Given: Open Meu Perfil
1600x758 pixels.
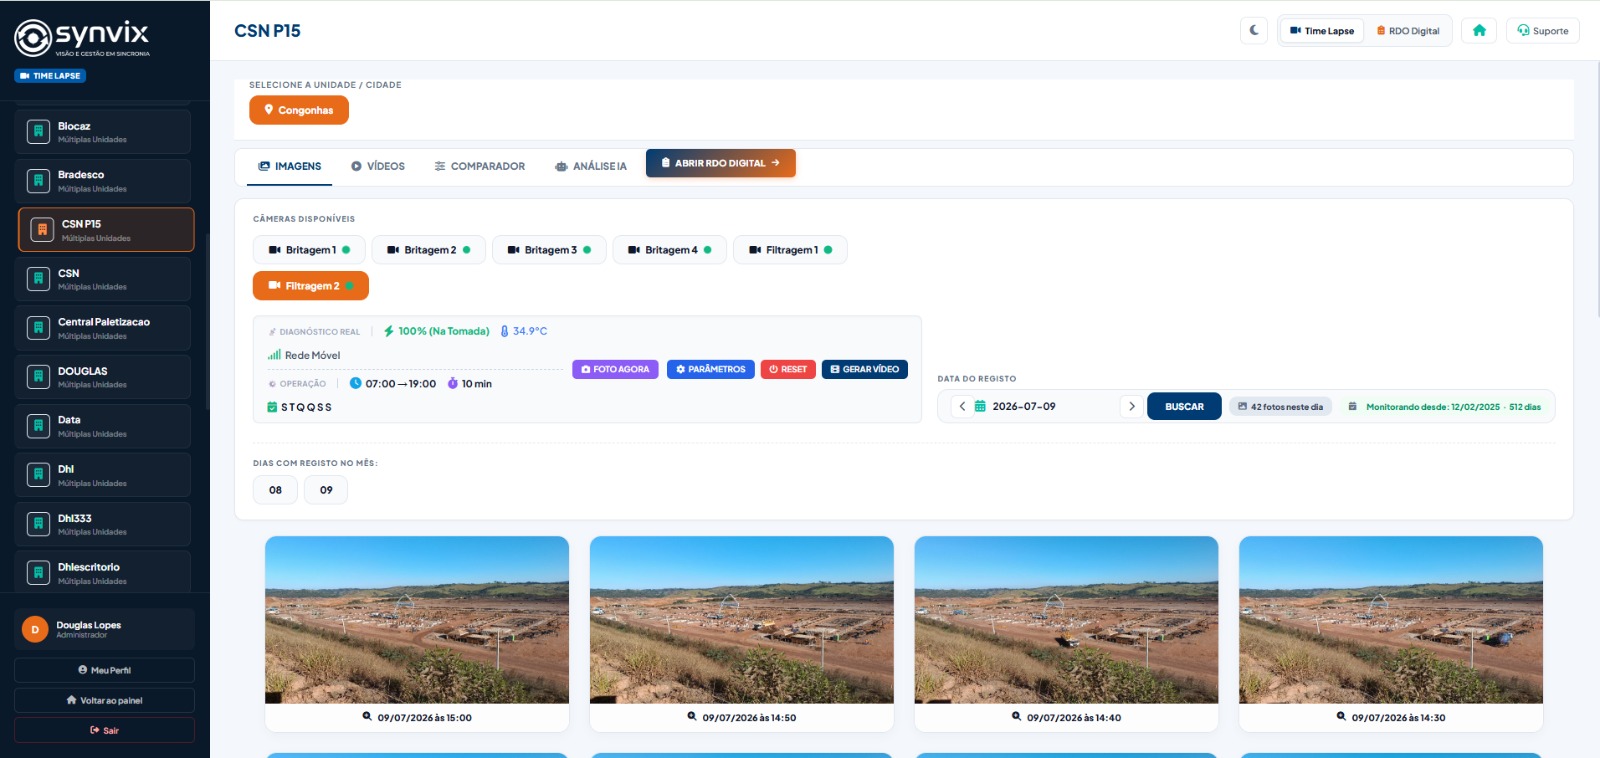Looking at the screenshot, I should (x=104, y=670).
